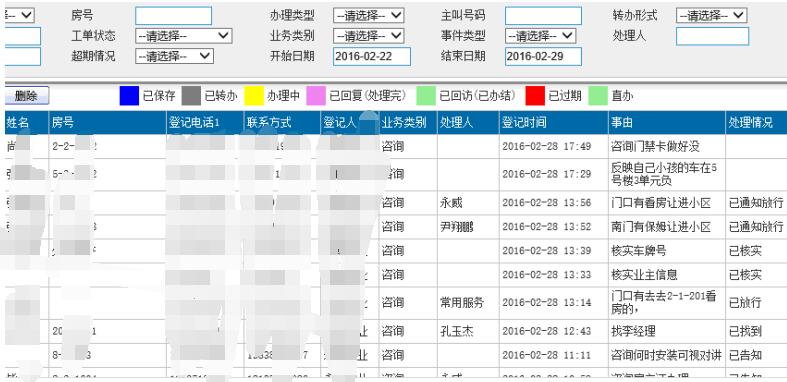
Task: Click the 姓名 column header
Action: 27,122
